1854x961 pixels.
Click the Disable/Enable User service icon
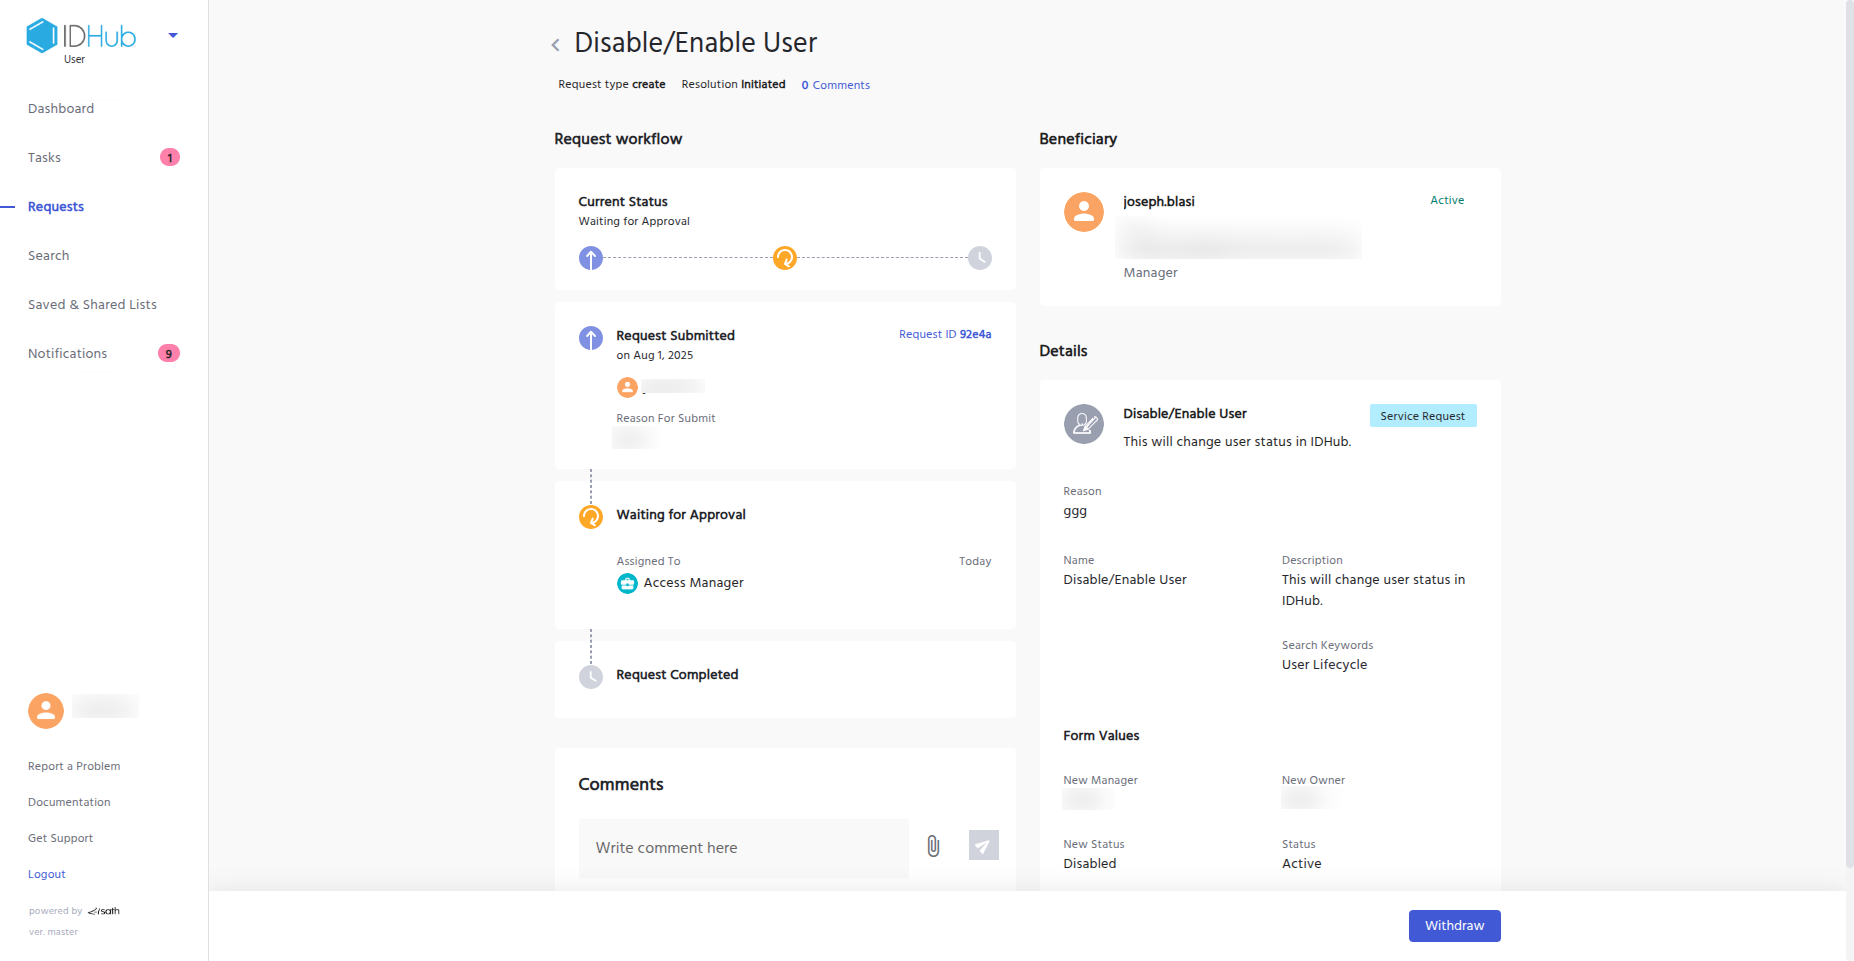1083,424
